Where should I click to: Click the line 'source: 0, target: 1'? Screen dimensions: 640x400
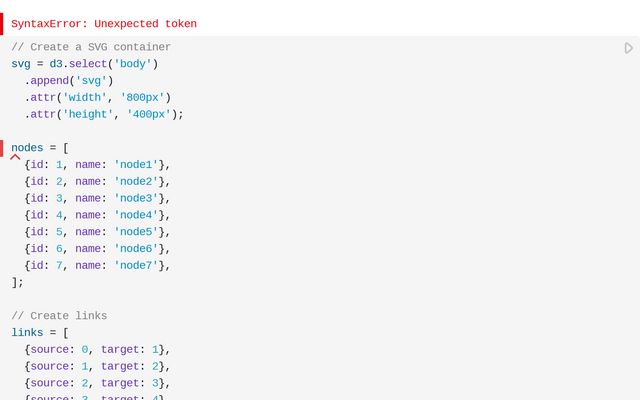coord(97,349)
